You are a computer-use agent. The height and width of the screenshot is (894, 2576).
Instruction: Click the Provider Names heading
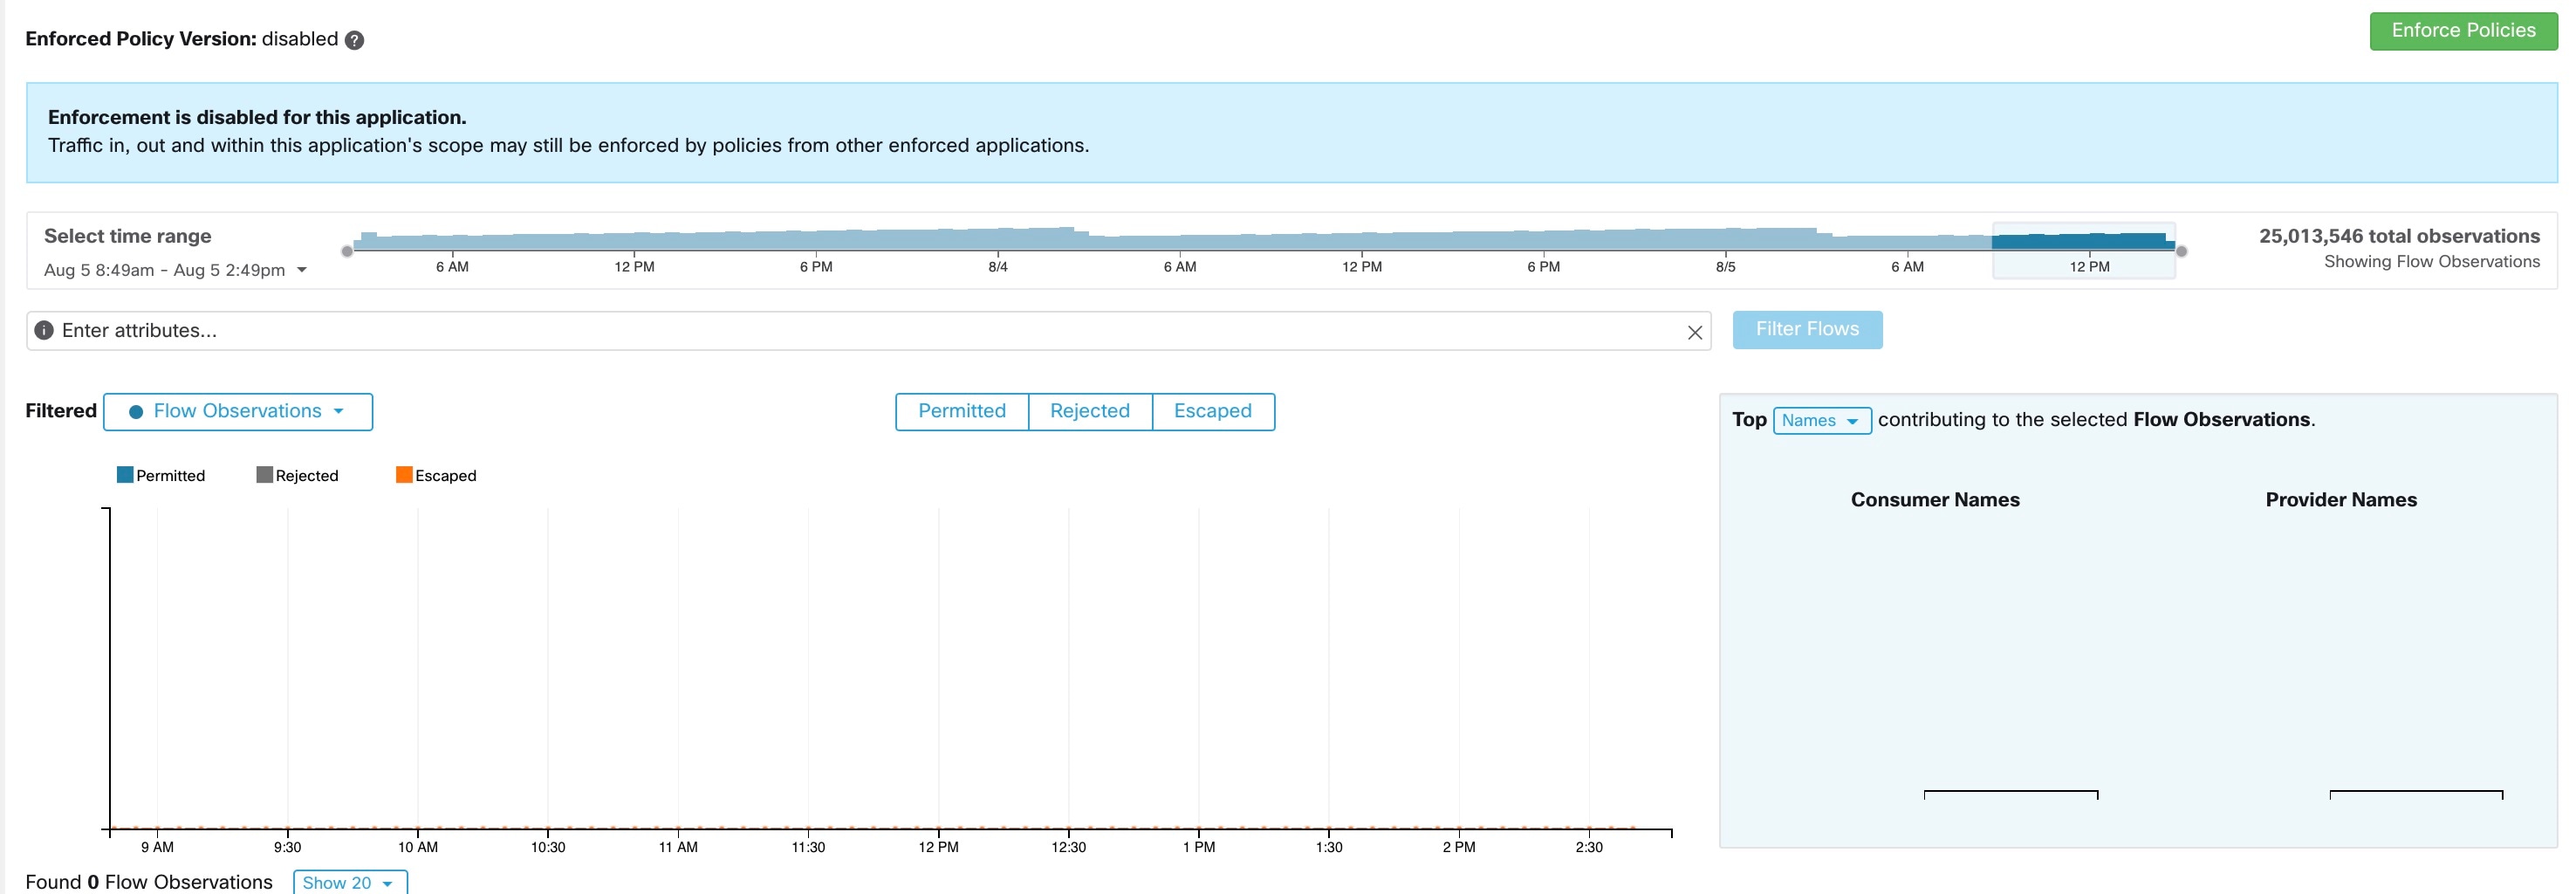click(2341, 500)
